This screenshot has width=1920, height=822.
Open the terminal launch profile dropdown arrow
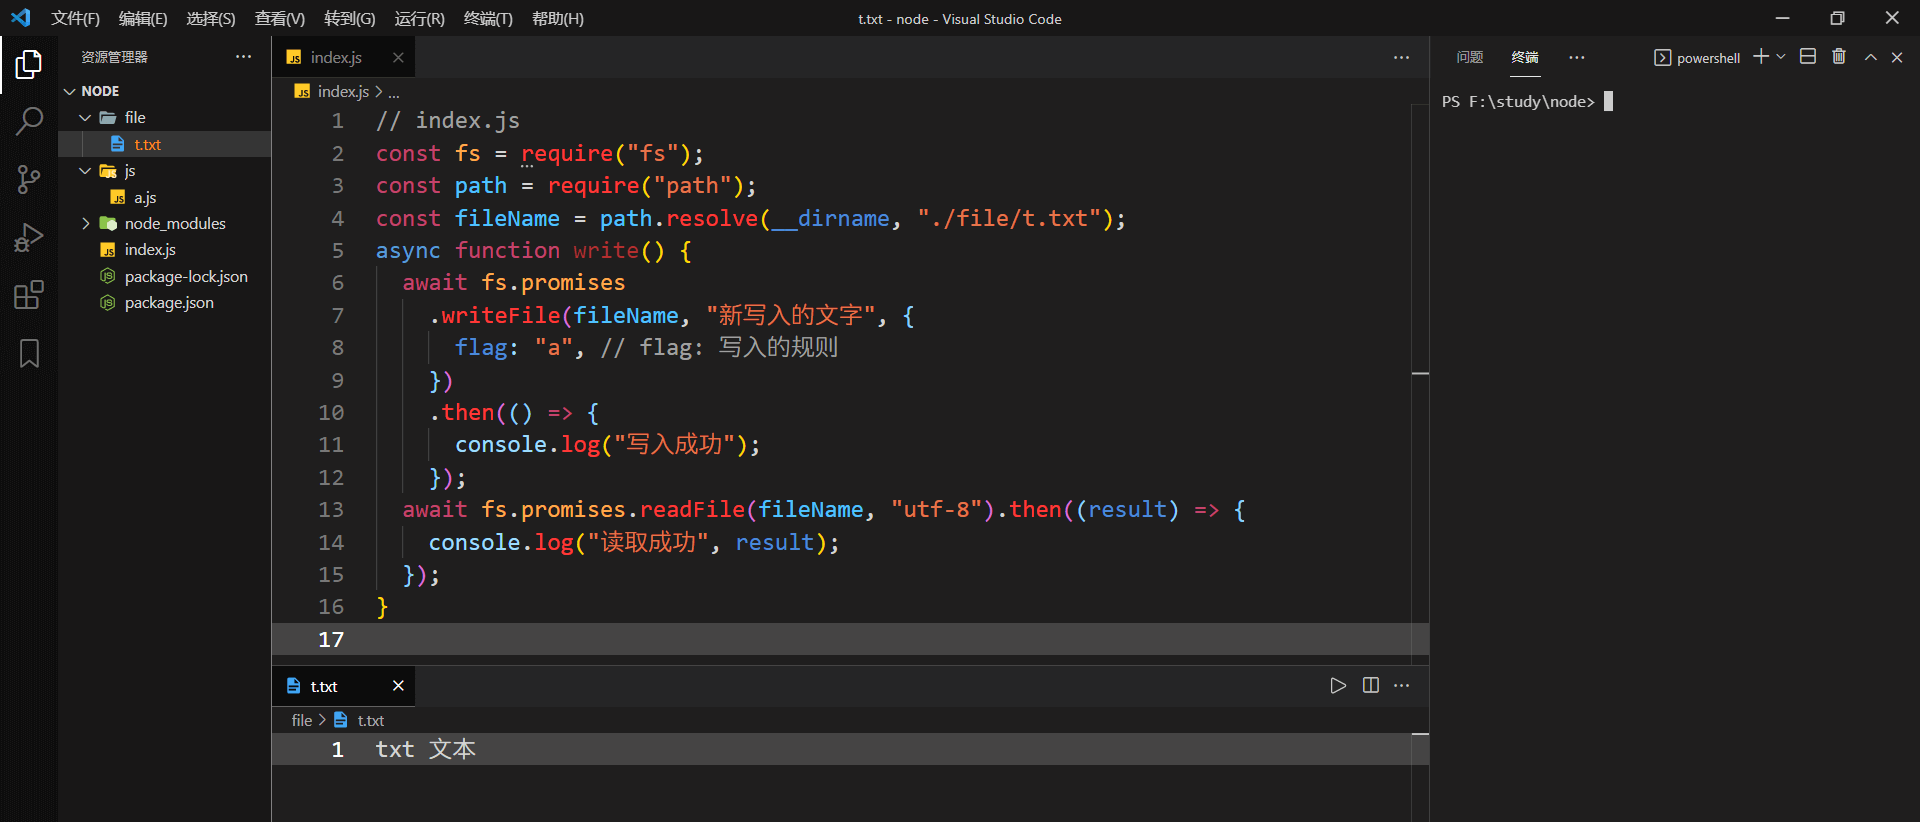pyautogui.click(x=1781, y=57)
